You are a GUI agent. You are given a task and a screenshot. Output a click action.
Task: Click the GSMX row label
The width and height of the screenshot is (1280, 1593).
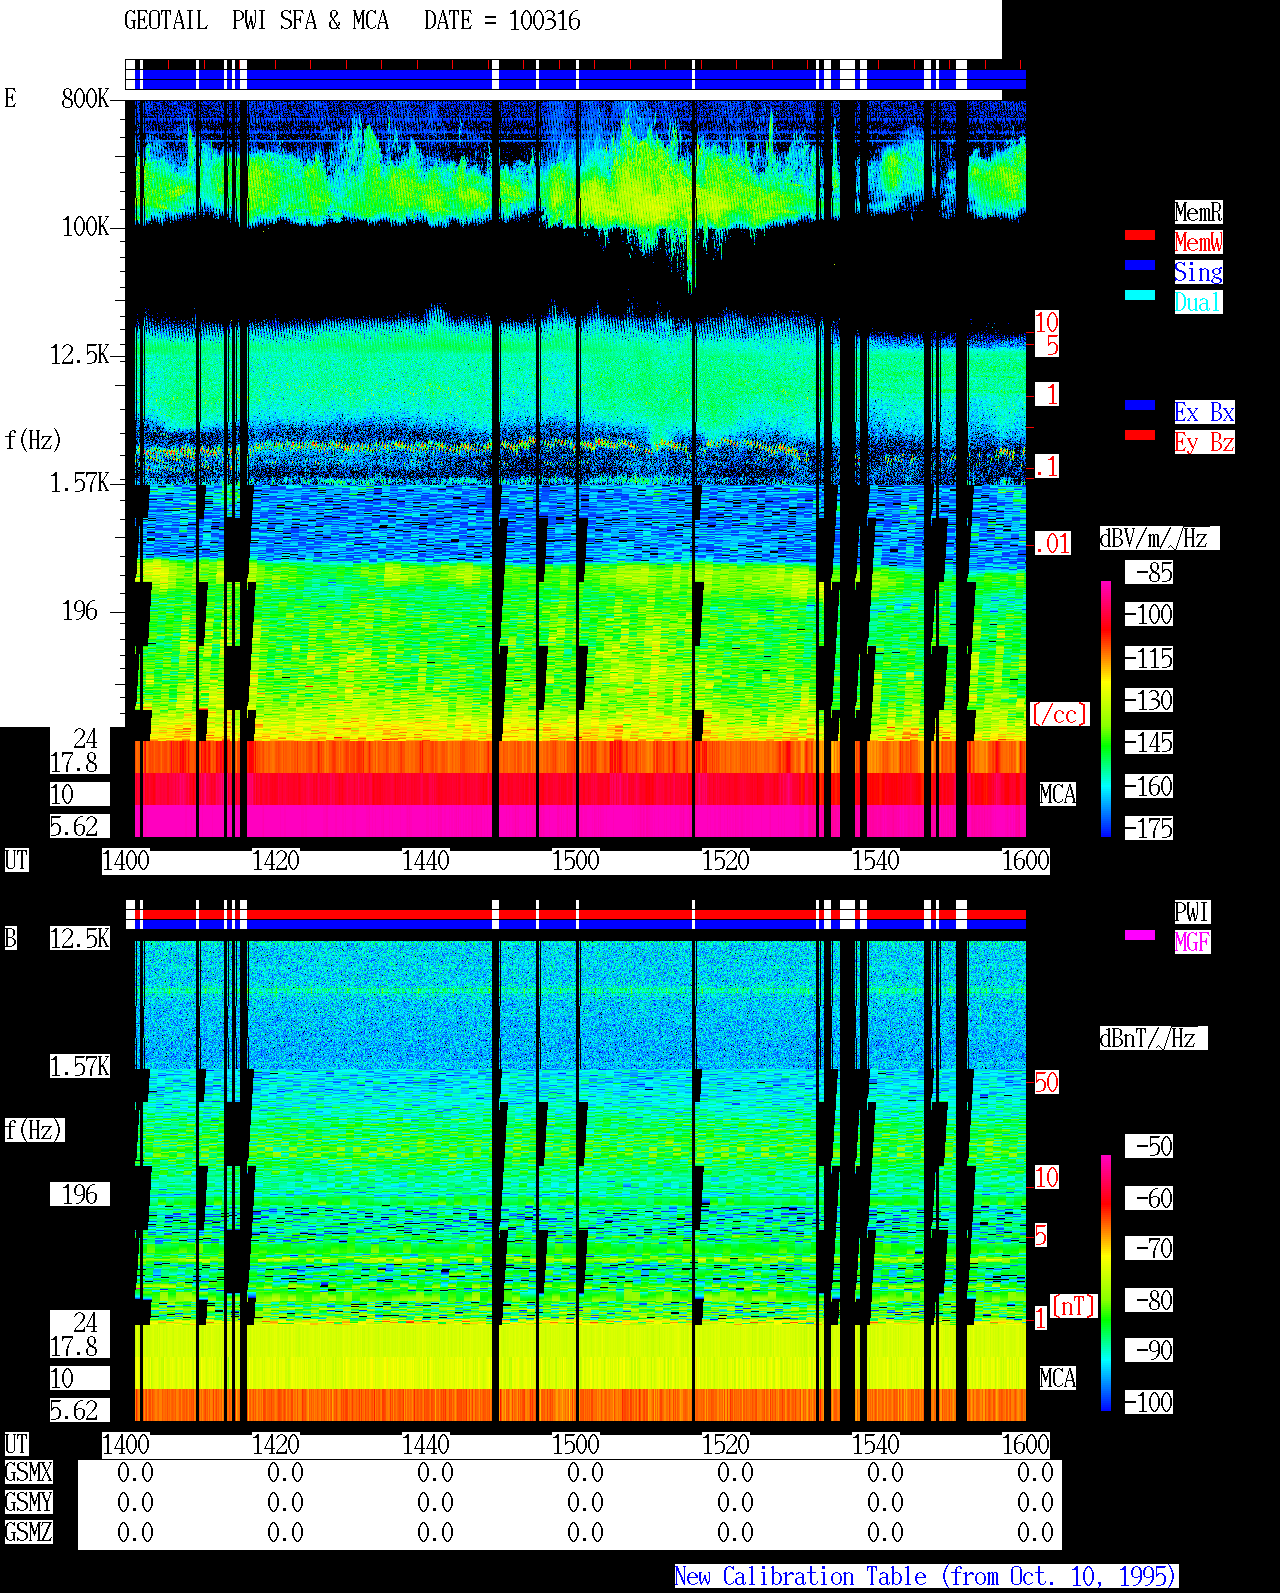tap(28, 1473)
